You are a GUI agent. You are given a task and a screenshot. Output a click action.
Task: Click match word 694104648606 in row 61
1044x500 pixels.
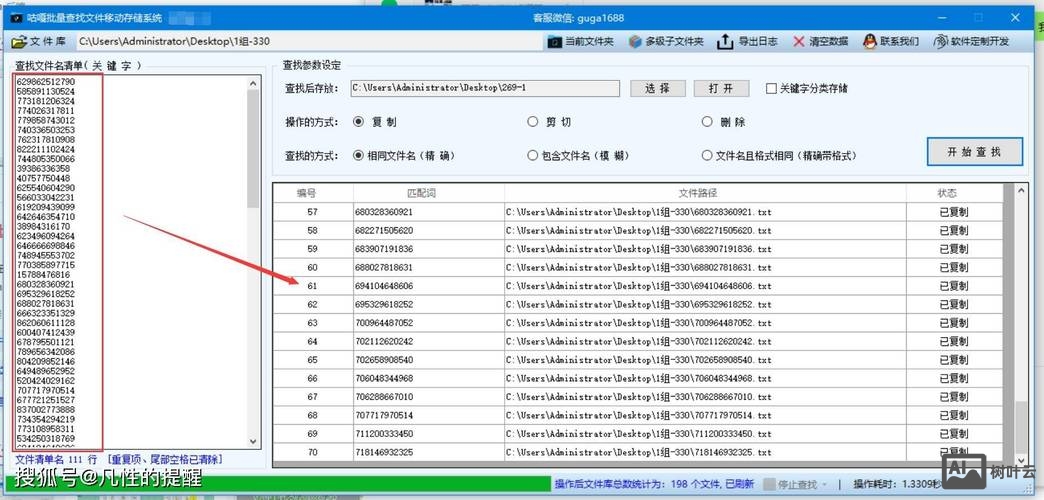[384, 286]
